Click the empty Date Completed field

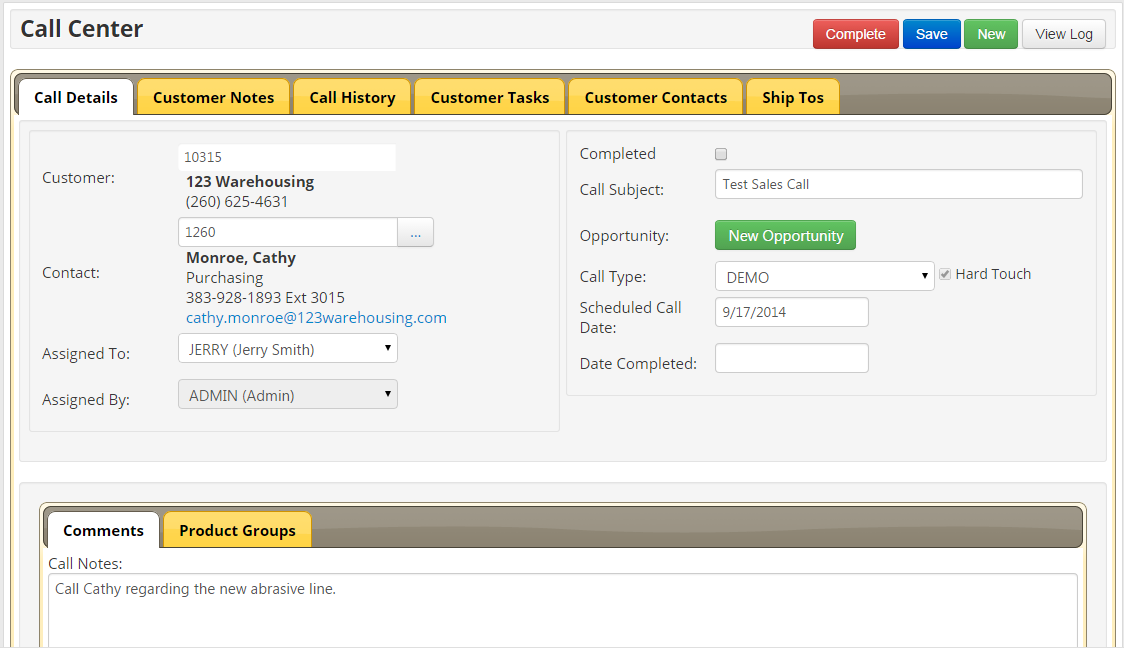(x=792, y=358)
